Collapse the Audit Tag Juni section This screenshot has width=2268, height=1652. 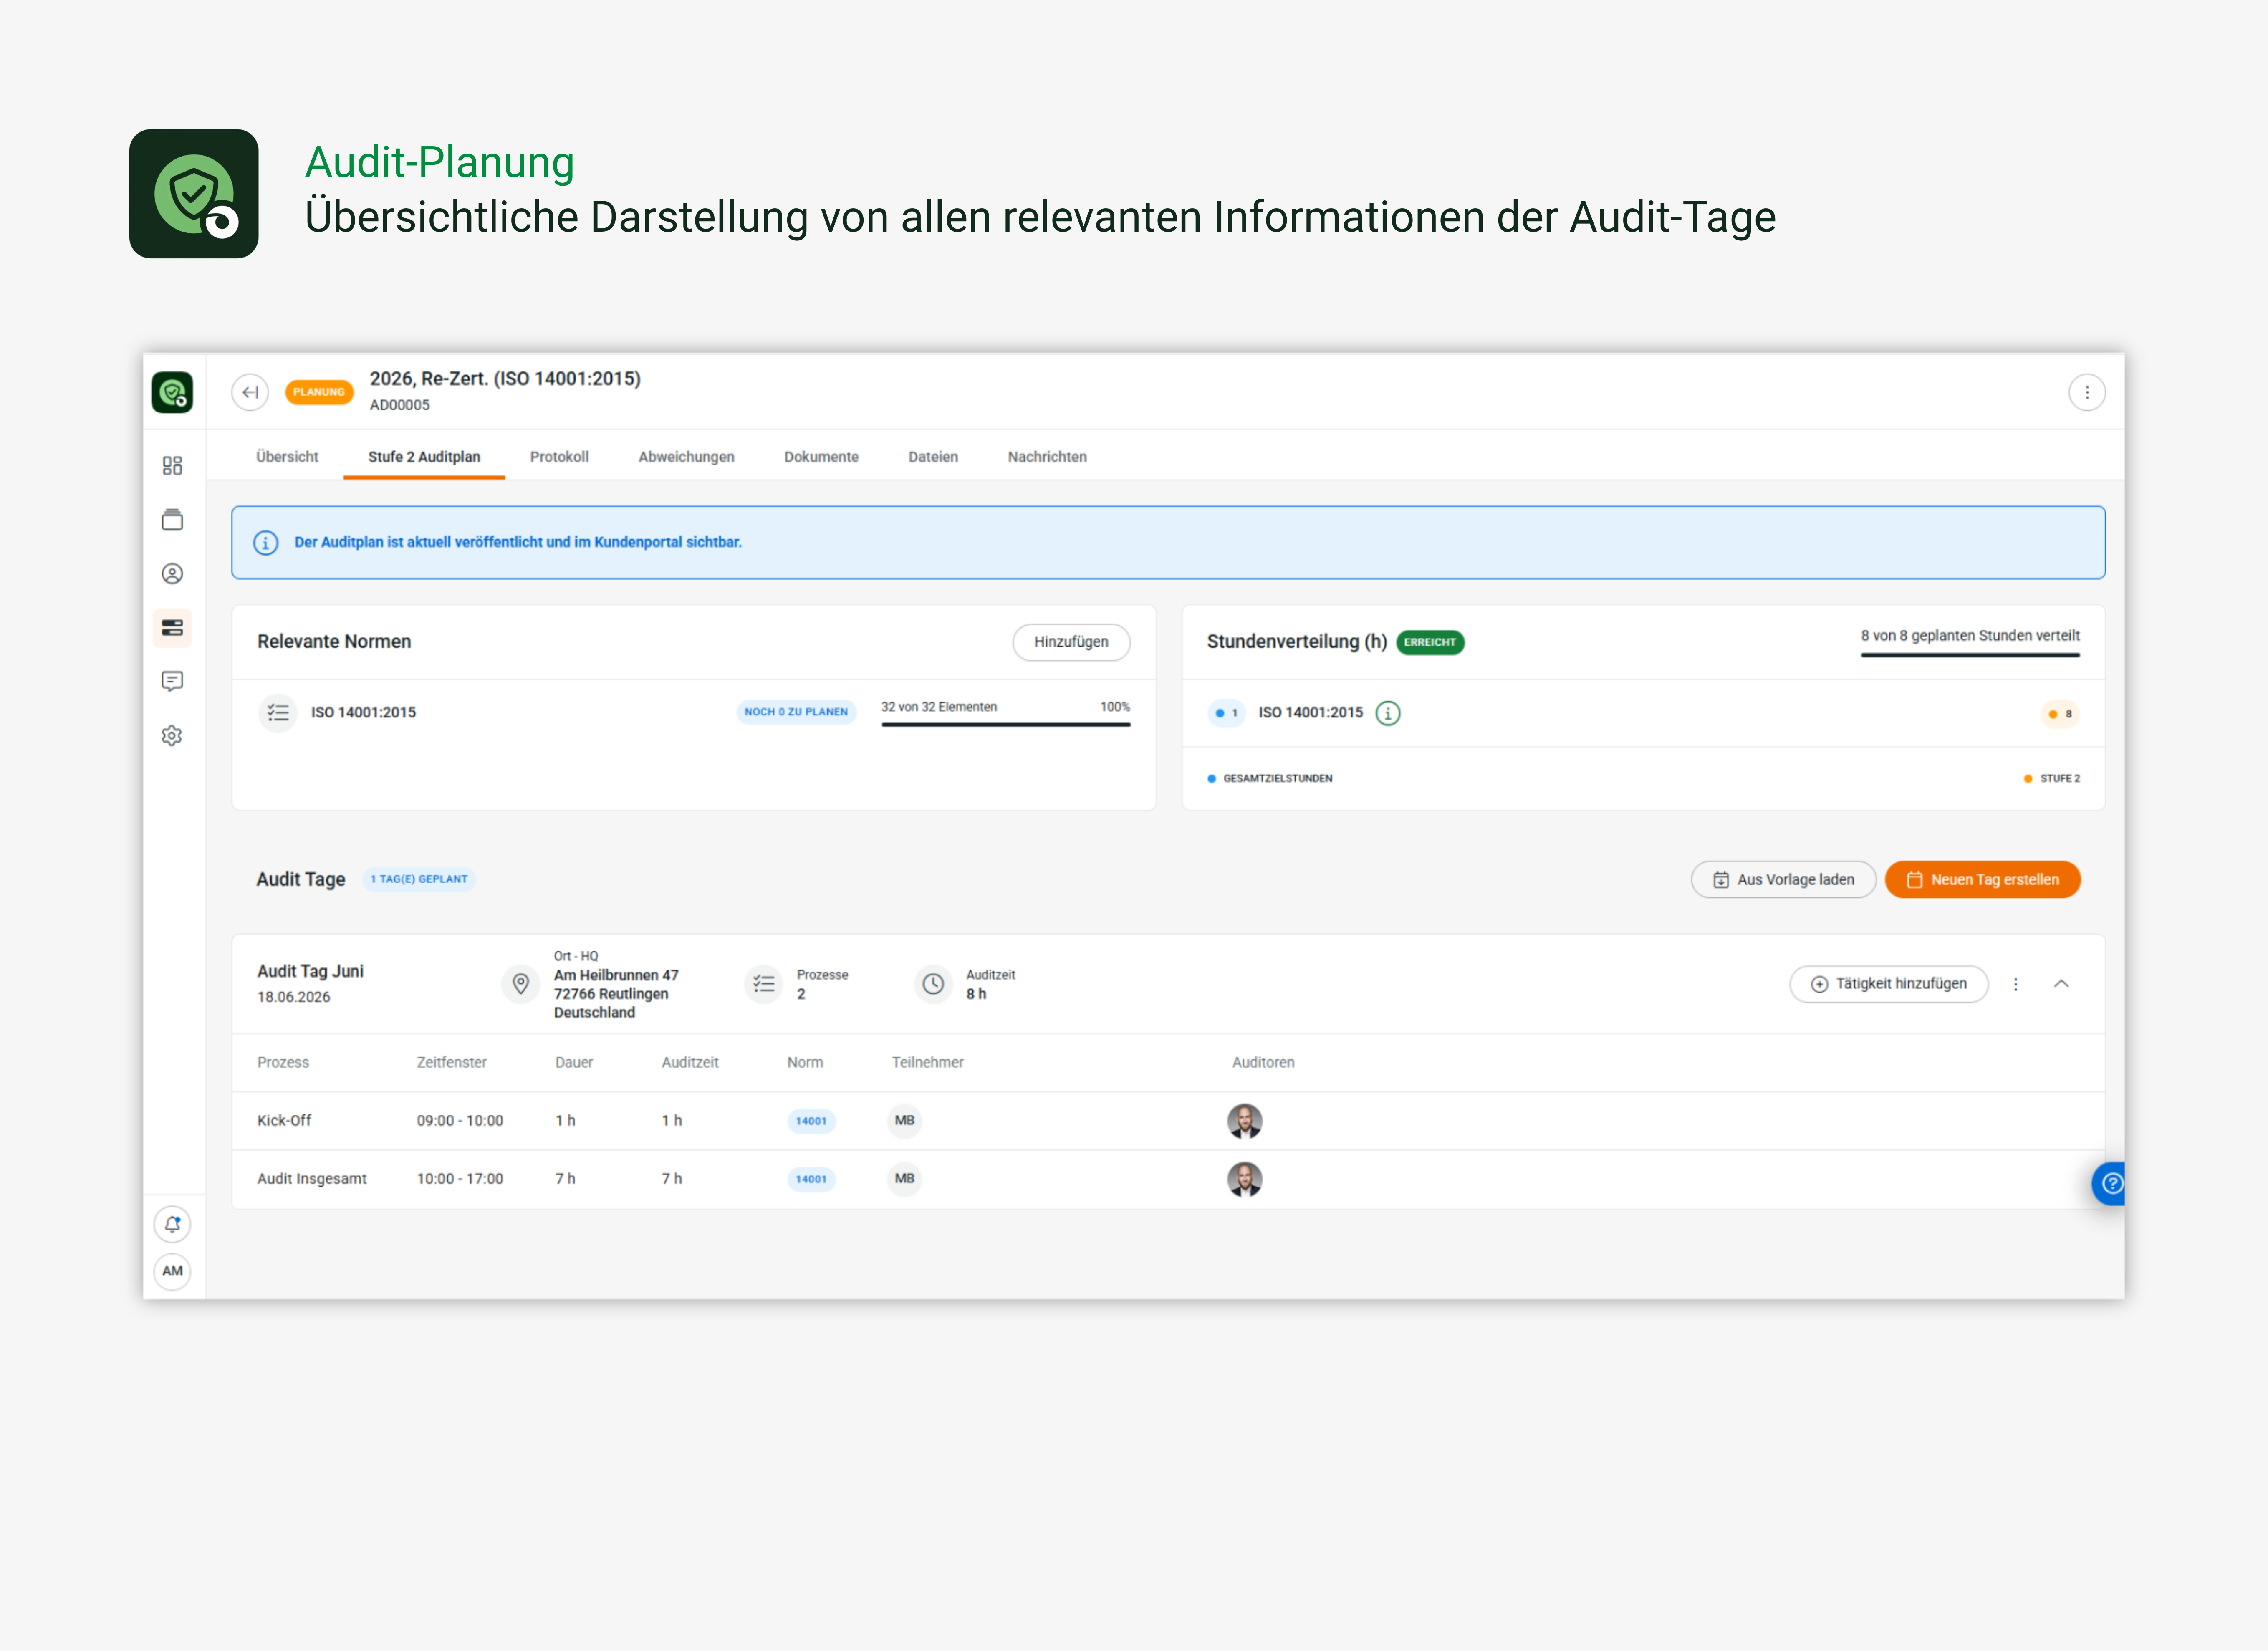pos(2061,984)
